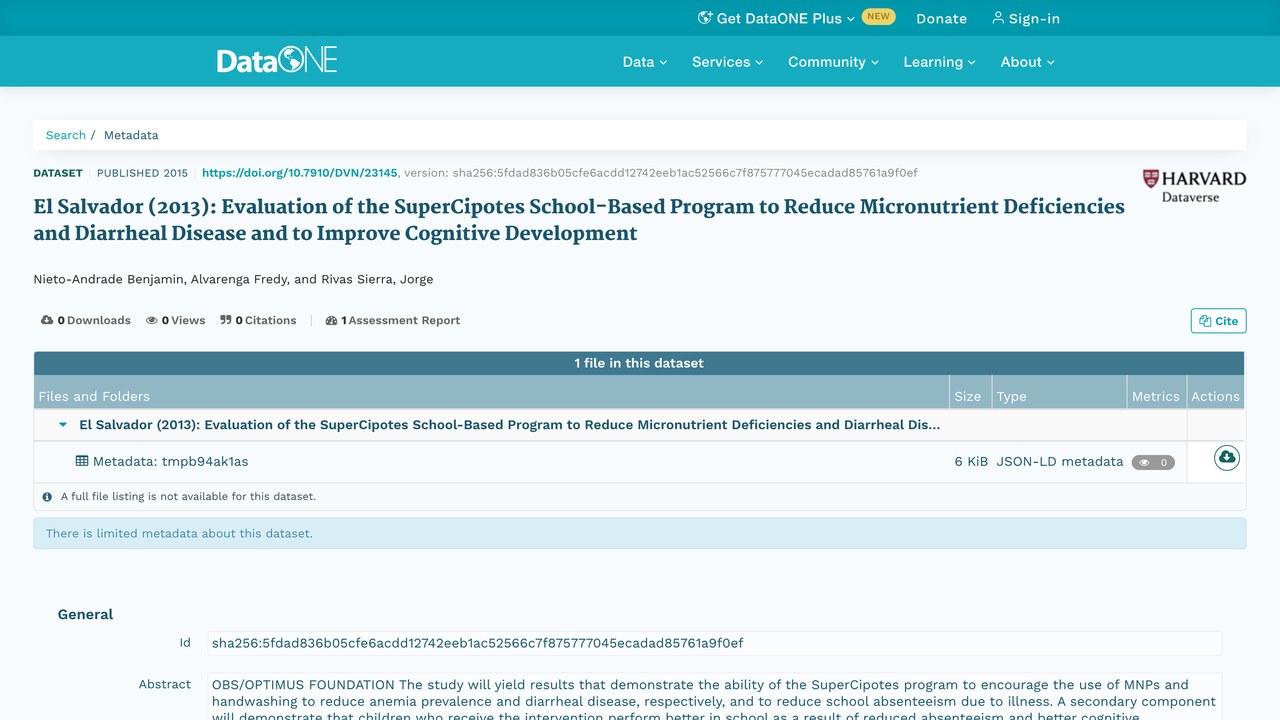Click the dataset title heading
This screenshot has width=1280, height=720.
(x=579, y=220)
